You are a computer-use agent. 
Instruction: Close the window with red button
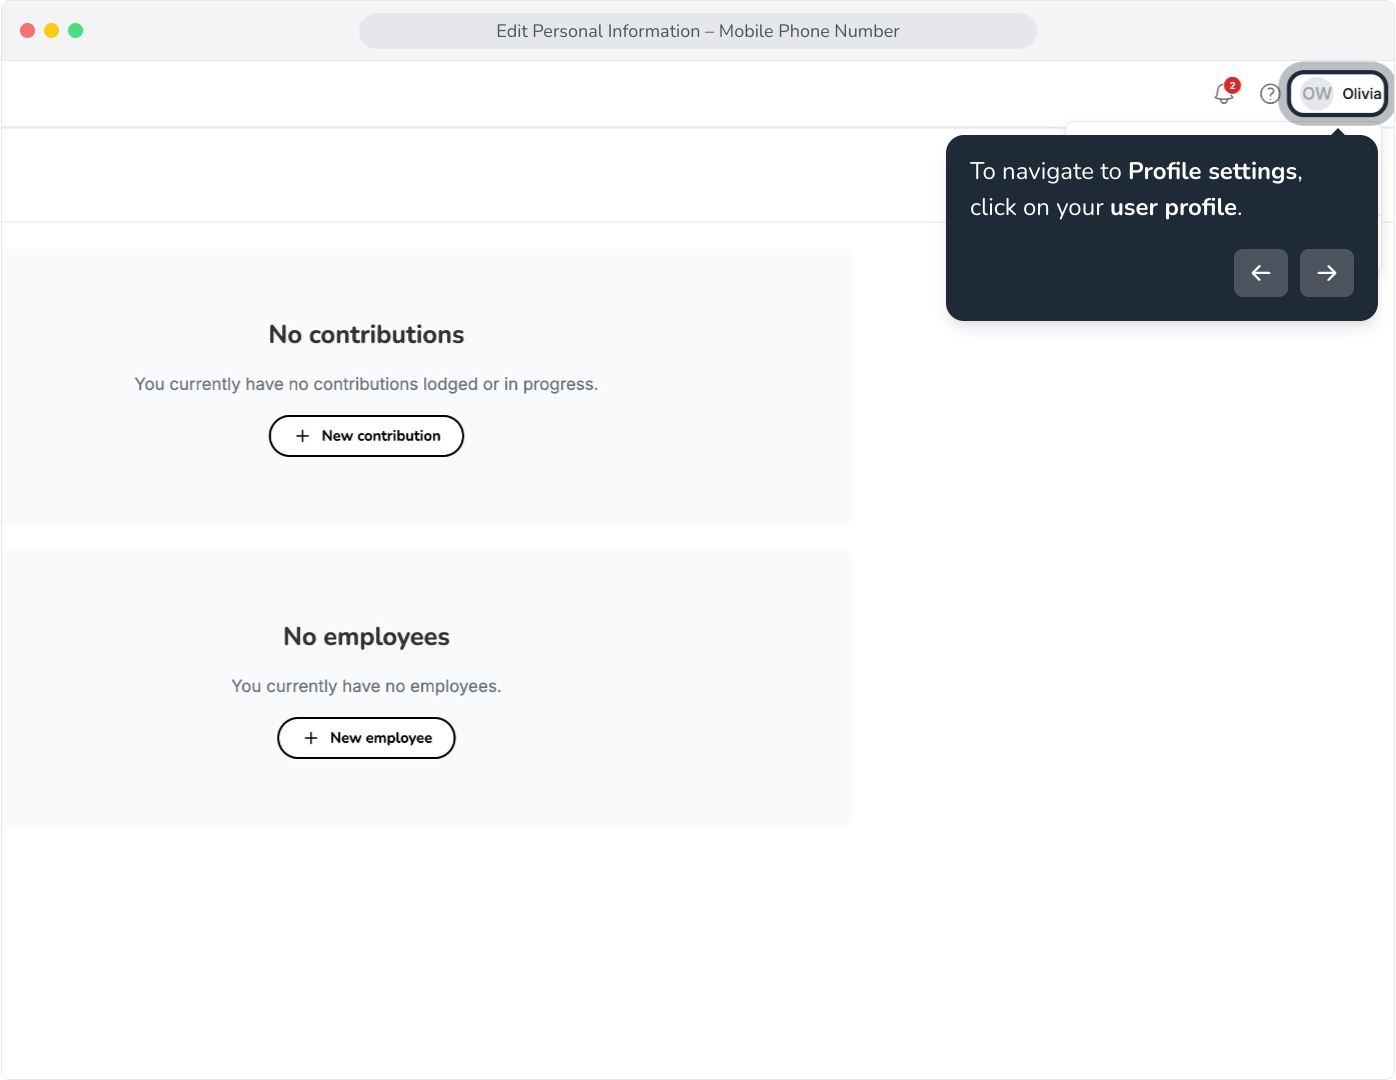point(27,31)
